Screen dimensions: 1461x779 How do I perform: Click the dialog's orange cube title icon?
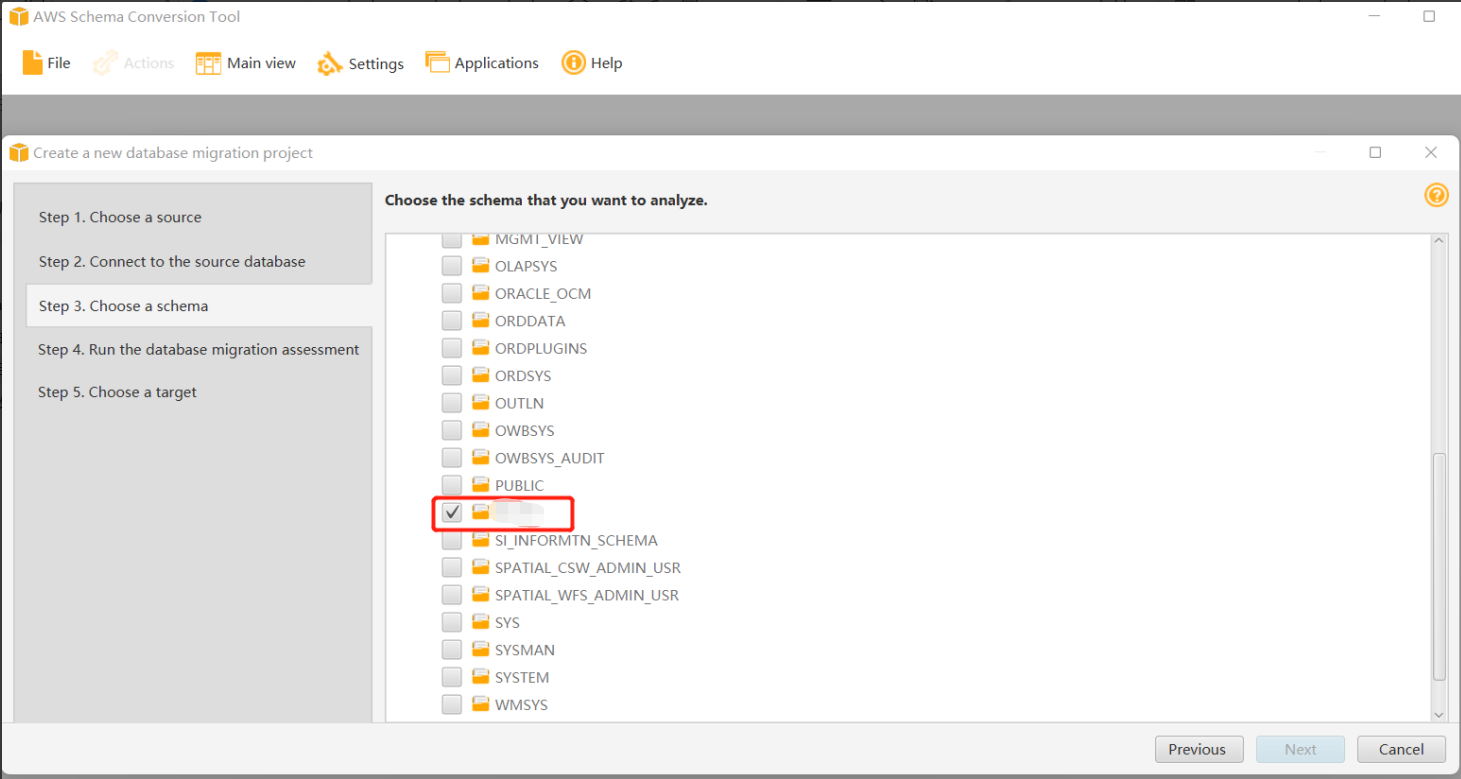click(x=18, y=153)
